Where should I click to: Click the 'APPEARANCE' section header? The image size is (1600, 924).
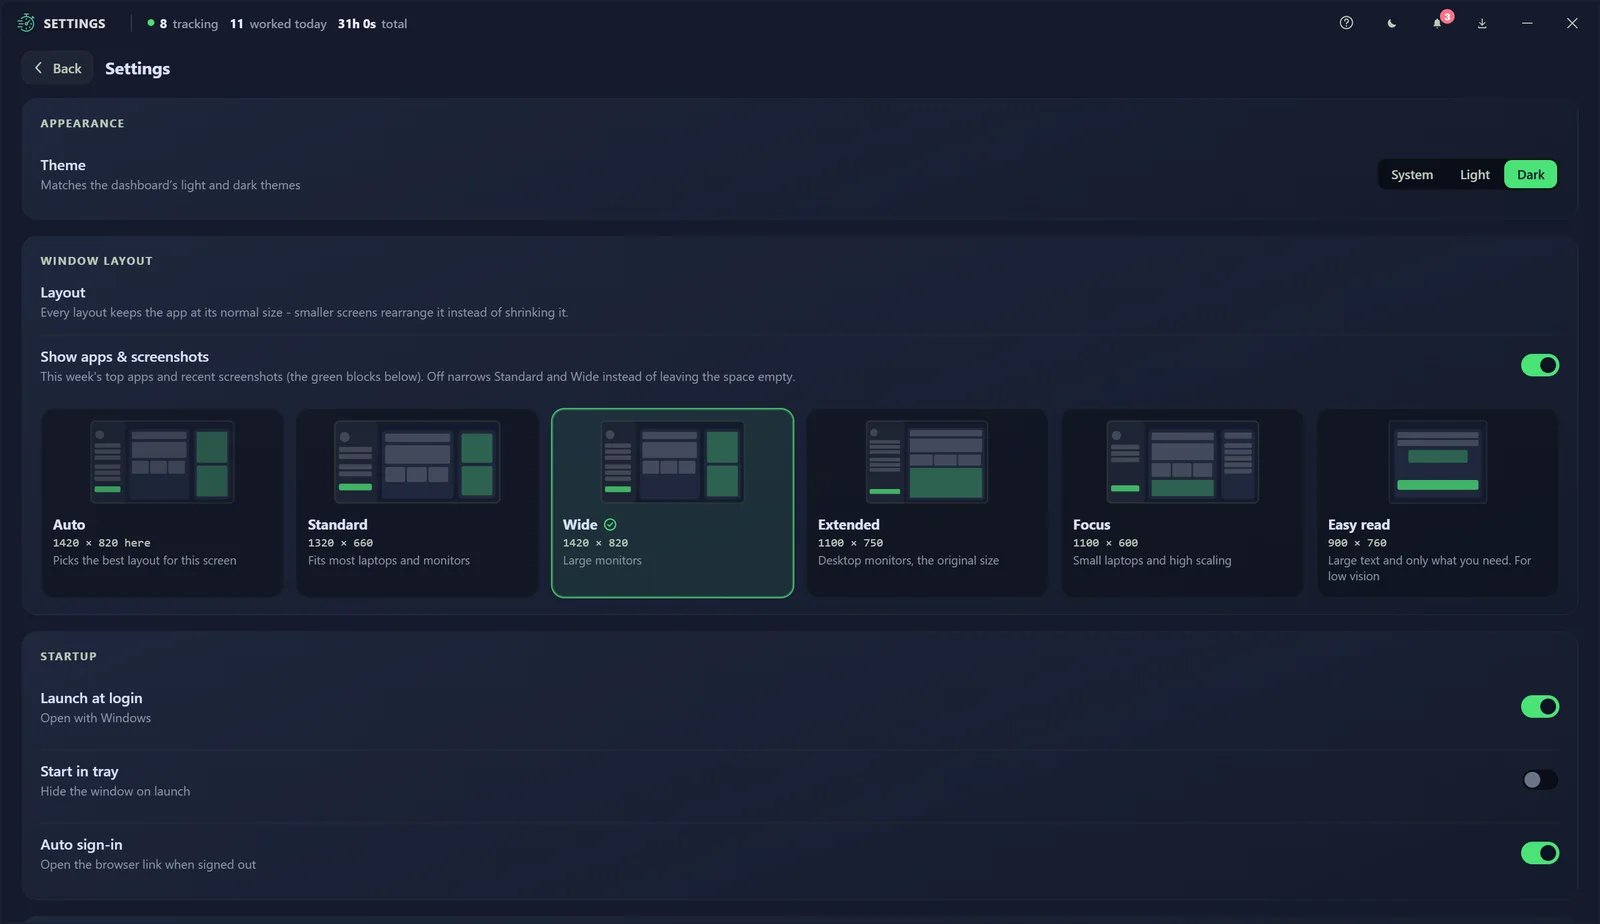82,124
